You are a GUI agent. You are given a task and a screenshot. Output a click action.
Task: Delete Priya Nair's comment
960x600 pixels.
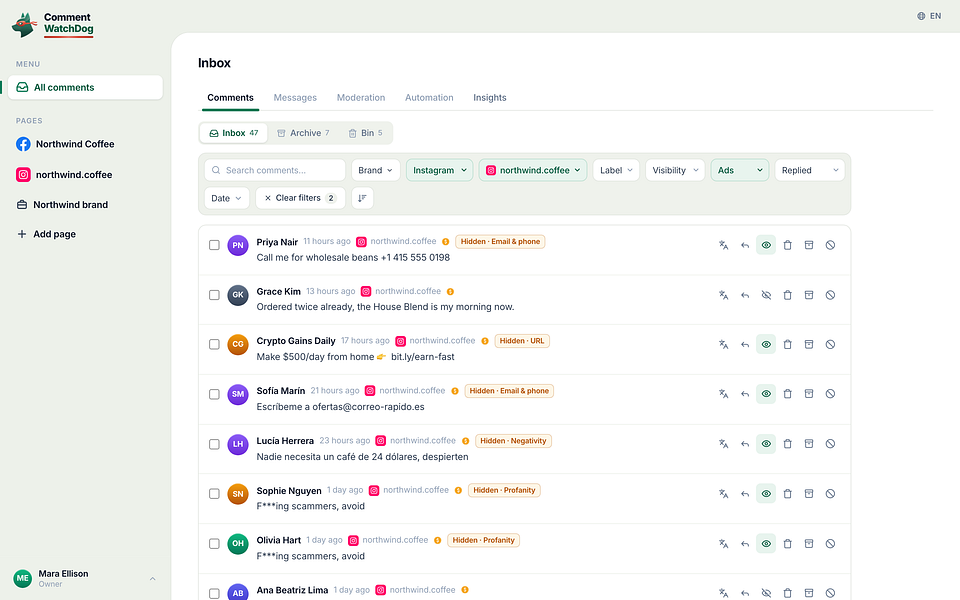(x=787, y=245)
